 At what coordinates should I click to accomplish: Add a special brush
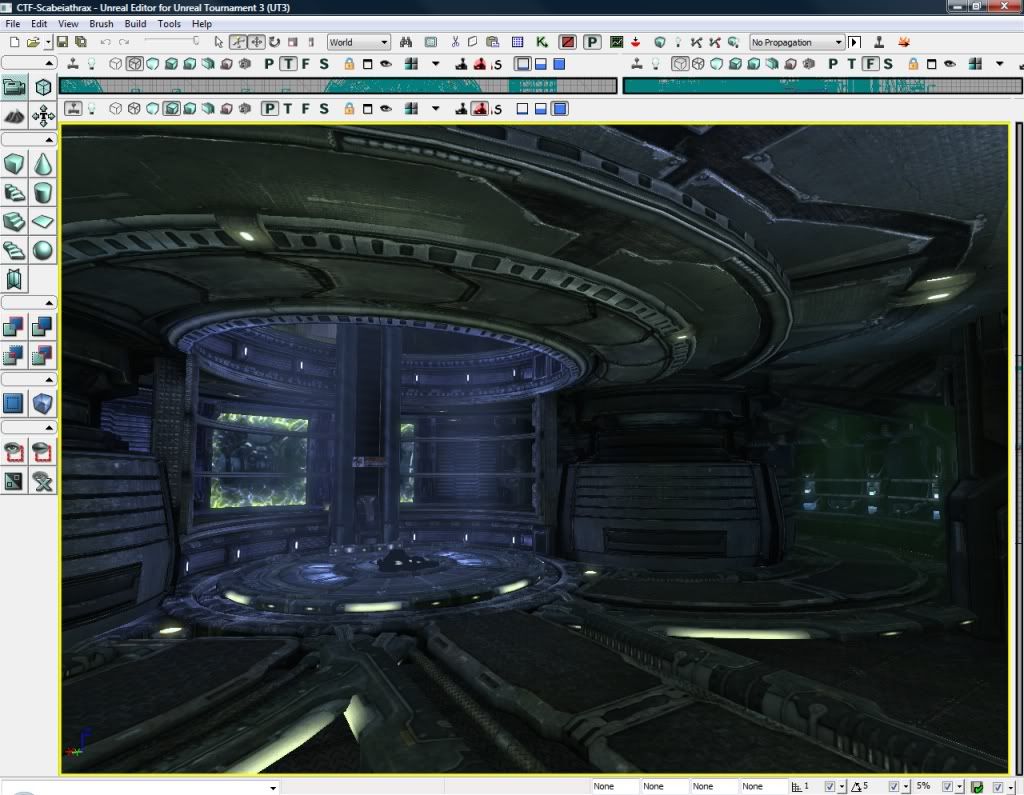tap(14, 403)
